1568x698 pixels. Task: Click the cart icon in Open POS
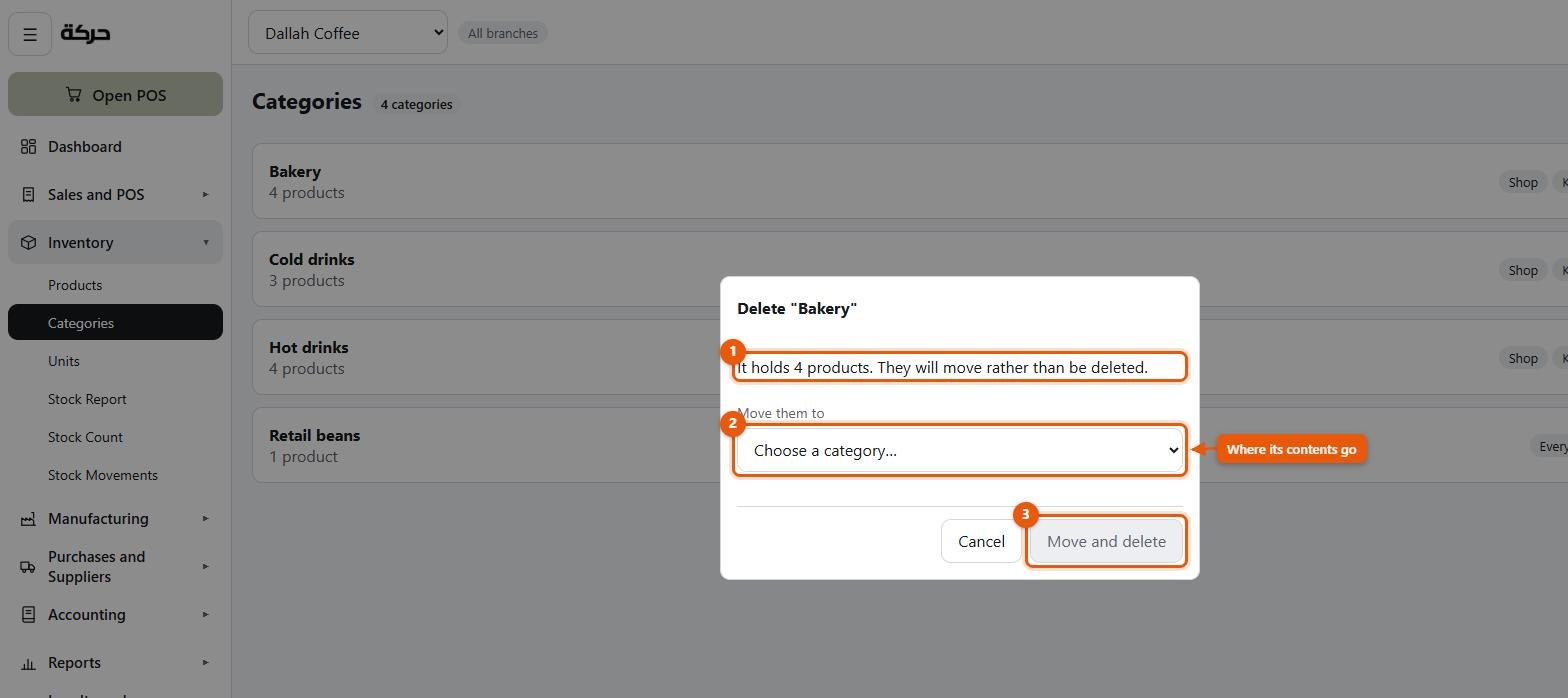click(74, 94)
